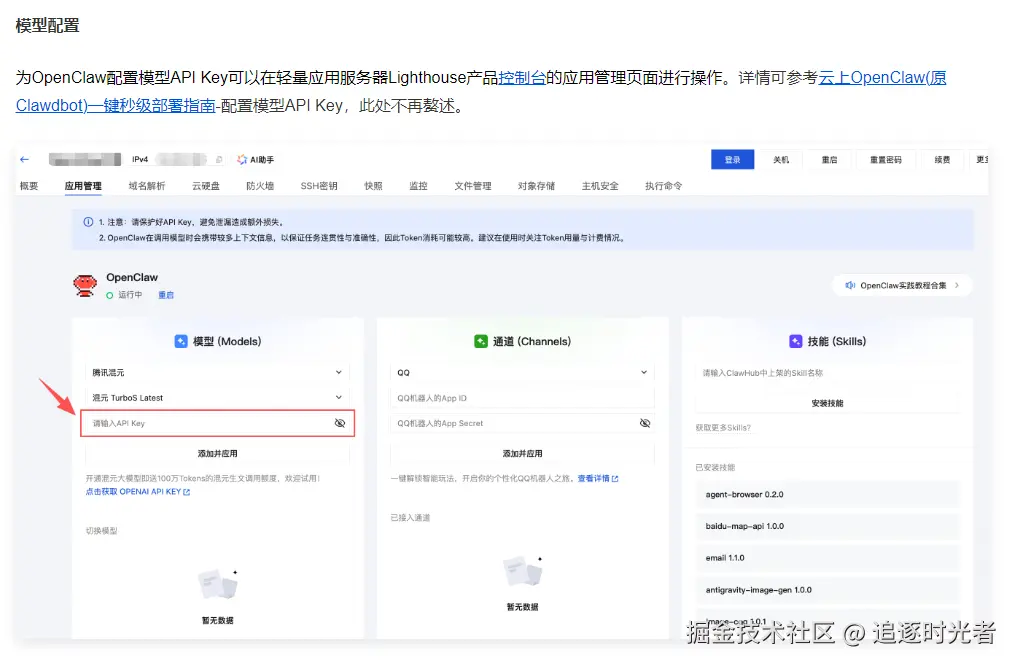Open the SSH密钥 tab

(x=319, y=186)
